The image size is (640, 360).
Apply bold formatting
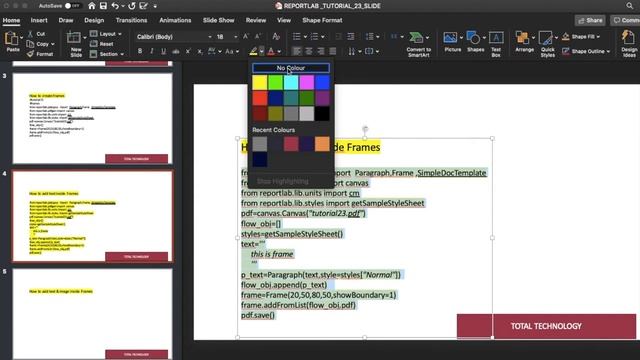click(140, 51)
